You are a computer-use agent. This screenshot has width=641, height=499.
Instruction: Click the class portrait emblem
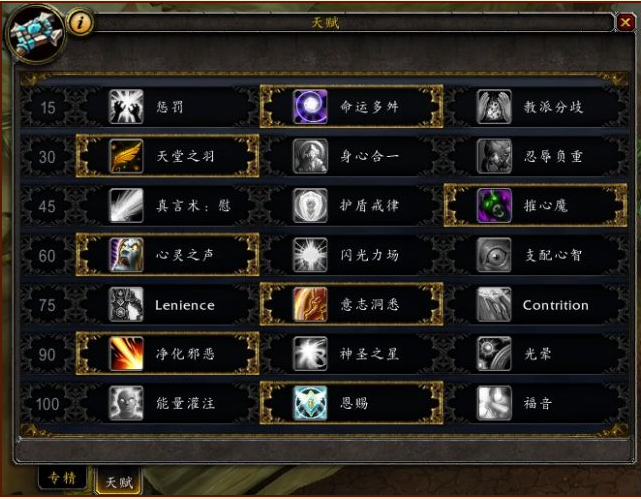(x=36, y=34)
